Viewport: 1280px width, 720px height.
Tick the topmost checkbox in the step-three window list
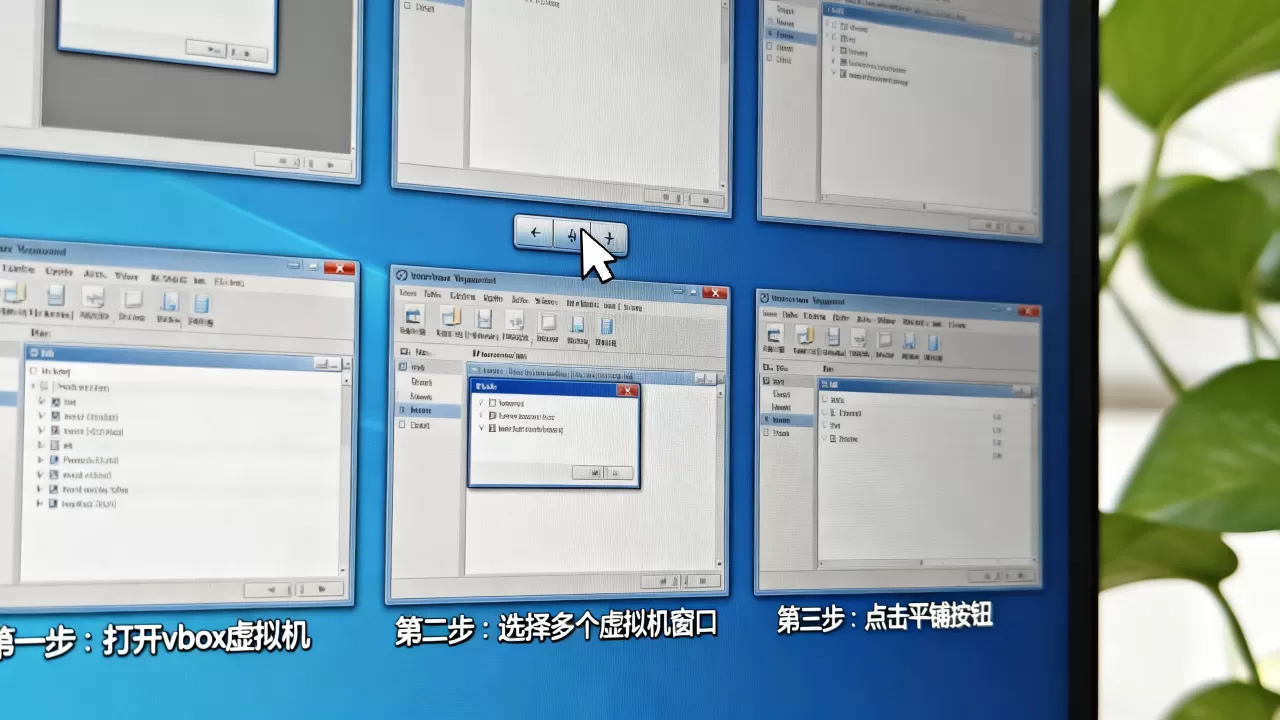825,398
